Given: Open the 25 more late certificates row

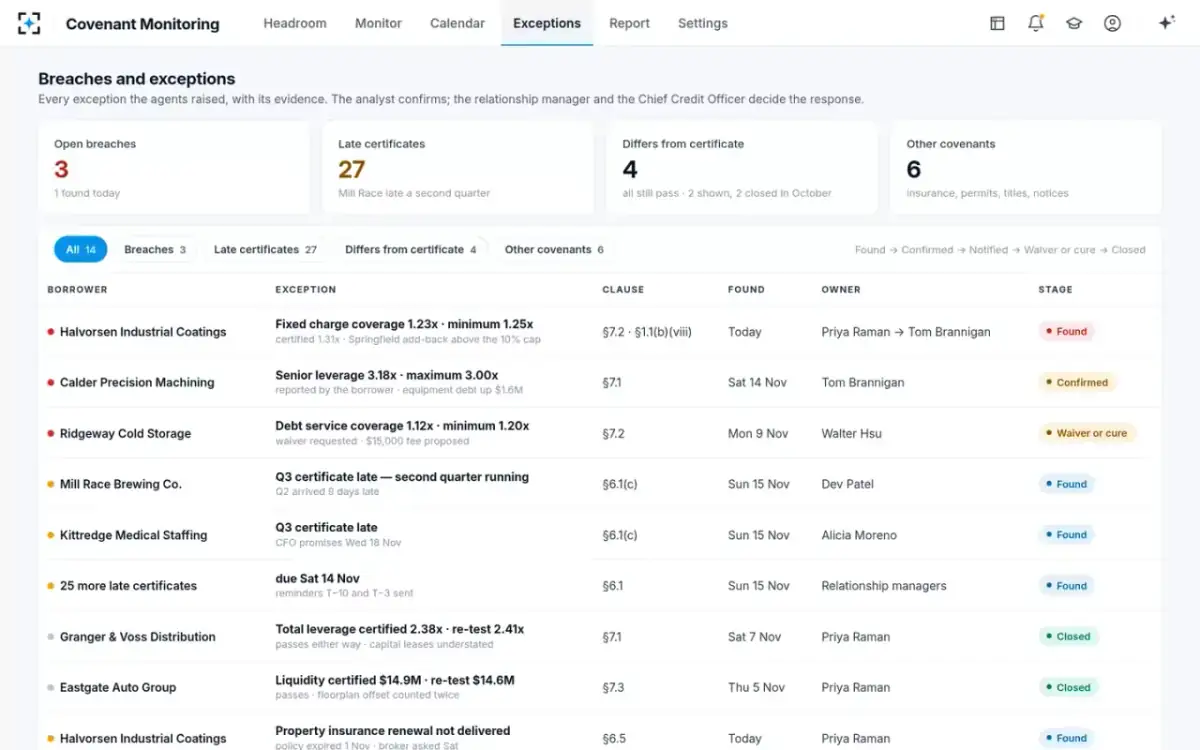Looking at the screenshot, I should 600,586.
